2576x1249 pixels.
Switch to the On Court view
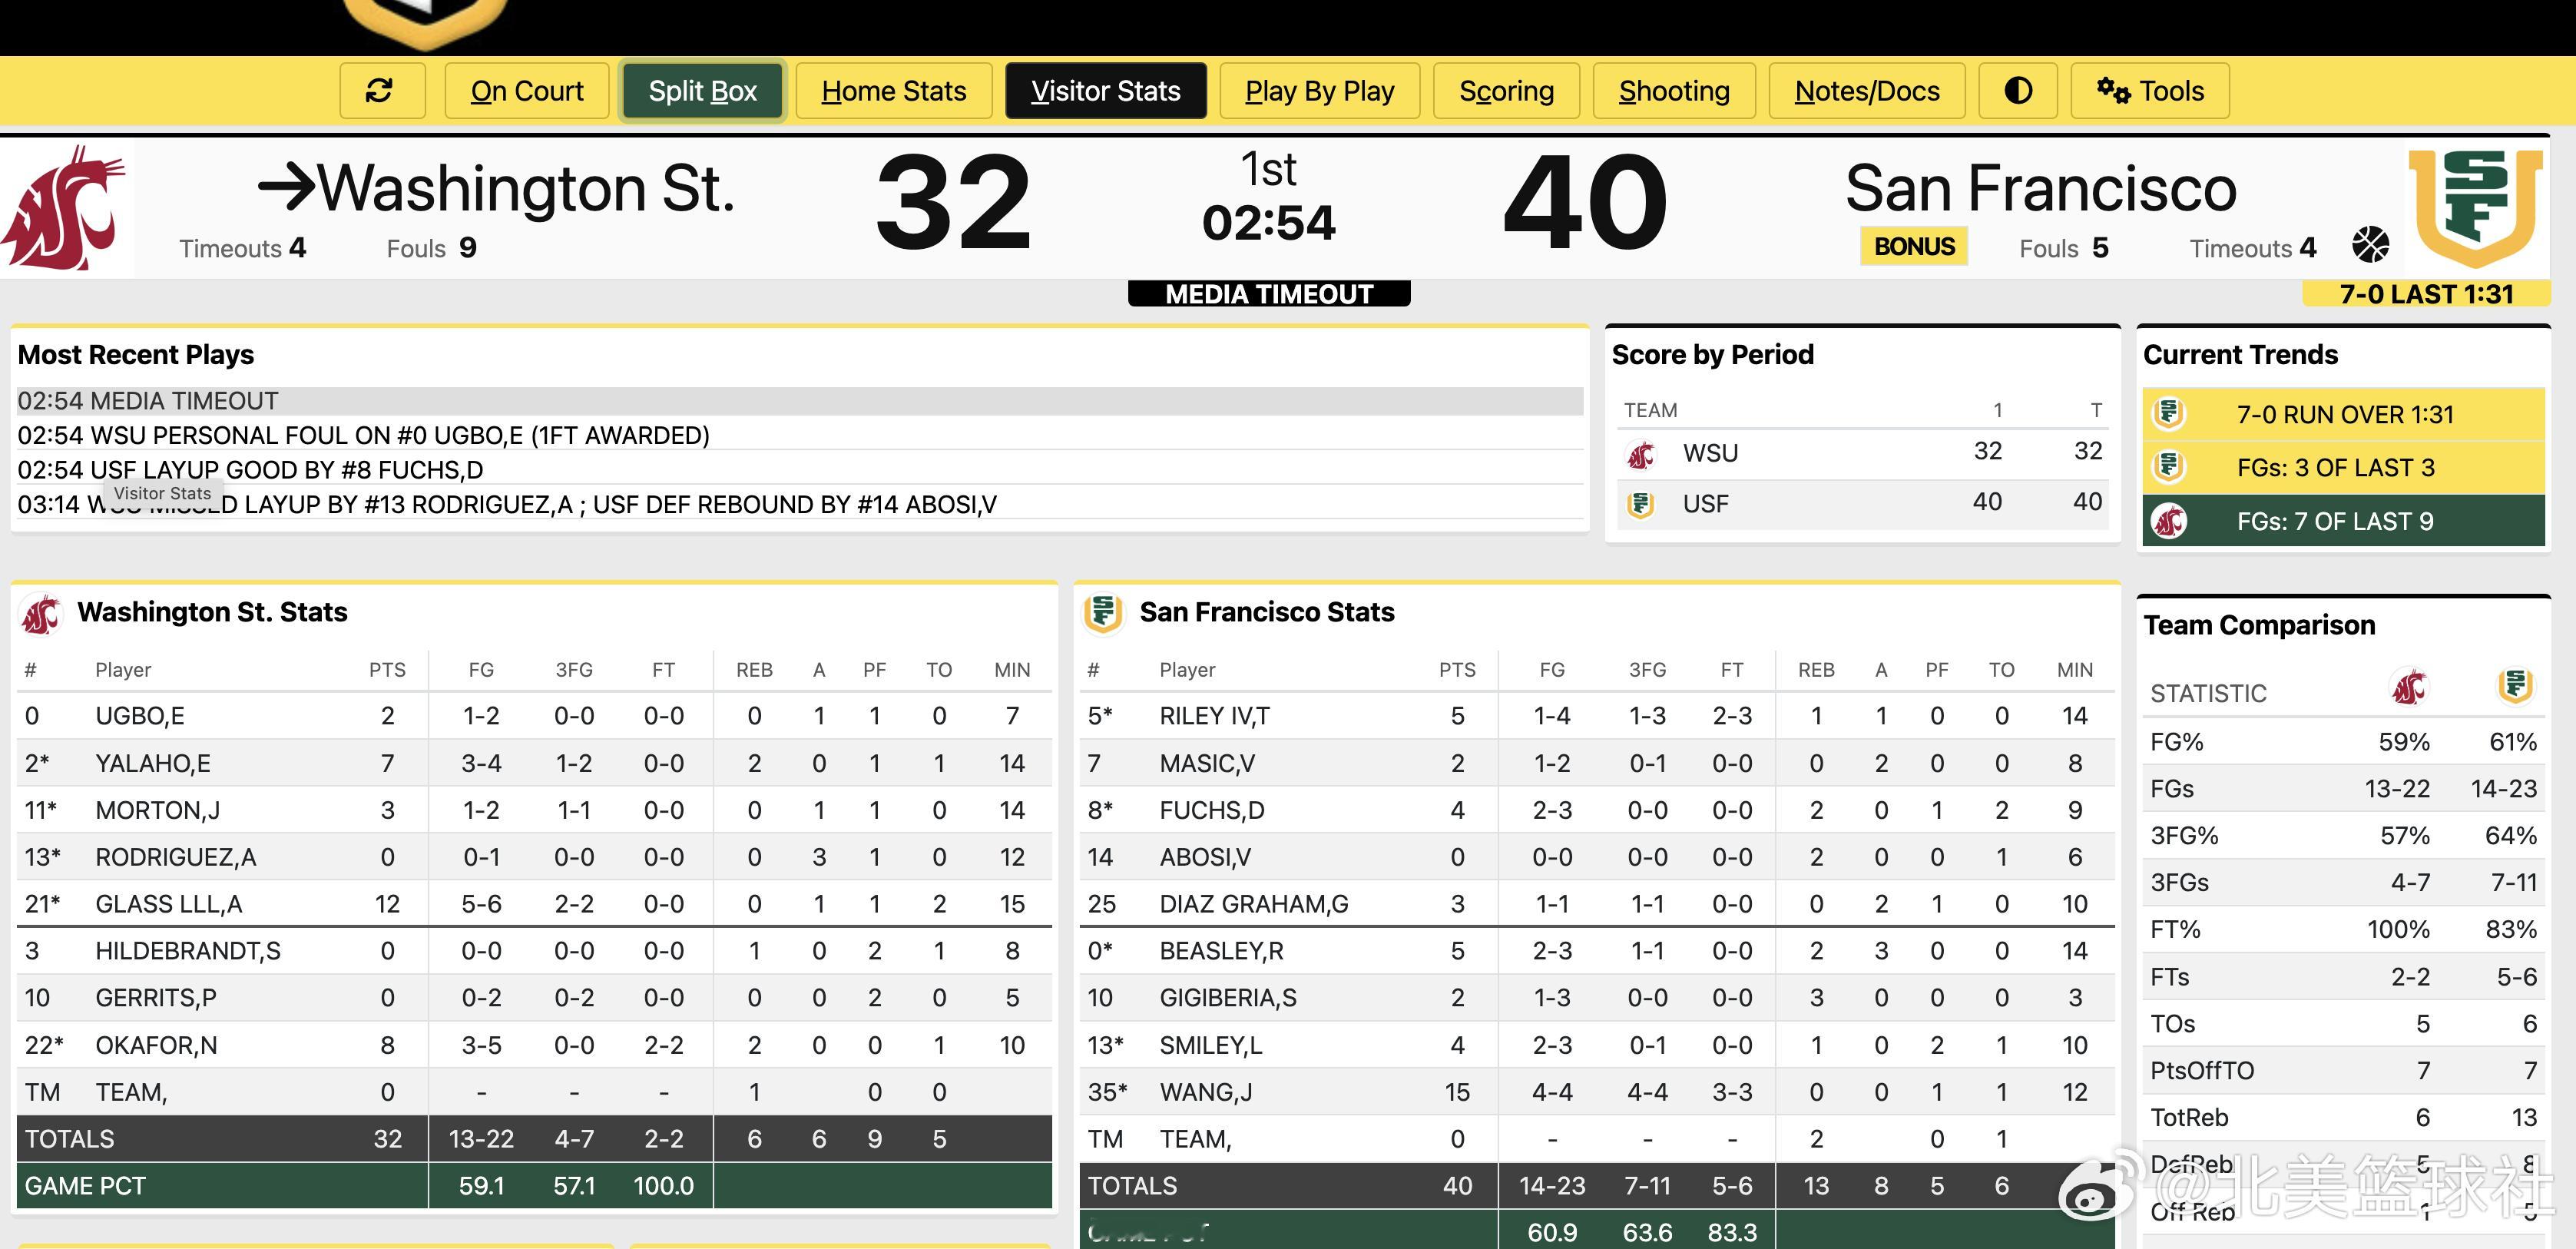coord(526,91)
